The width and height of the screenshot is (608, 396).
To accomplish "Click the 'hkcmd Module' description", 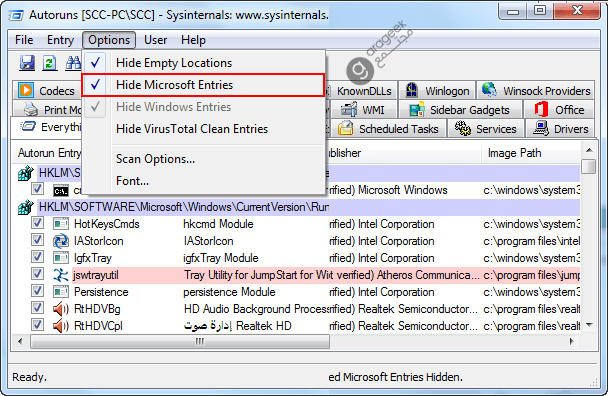I will pyautogui.click(x=218, y=224).
